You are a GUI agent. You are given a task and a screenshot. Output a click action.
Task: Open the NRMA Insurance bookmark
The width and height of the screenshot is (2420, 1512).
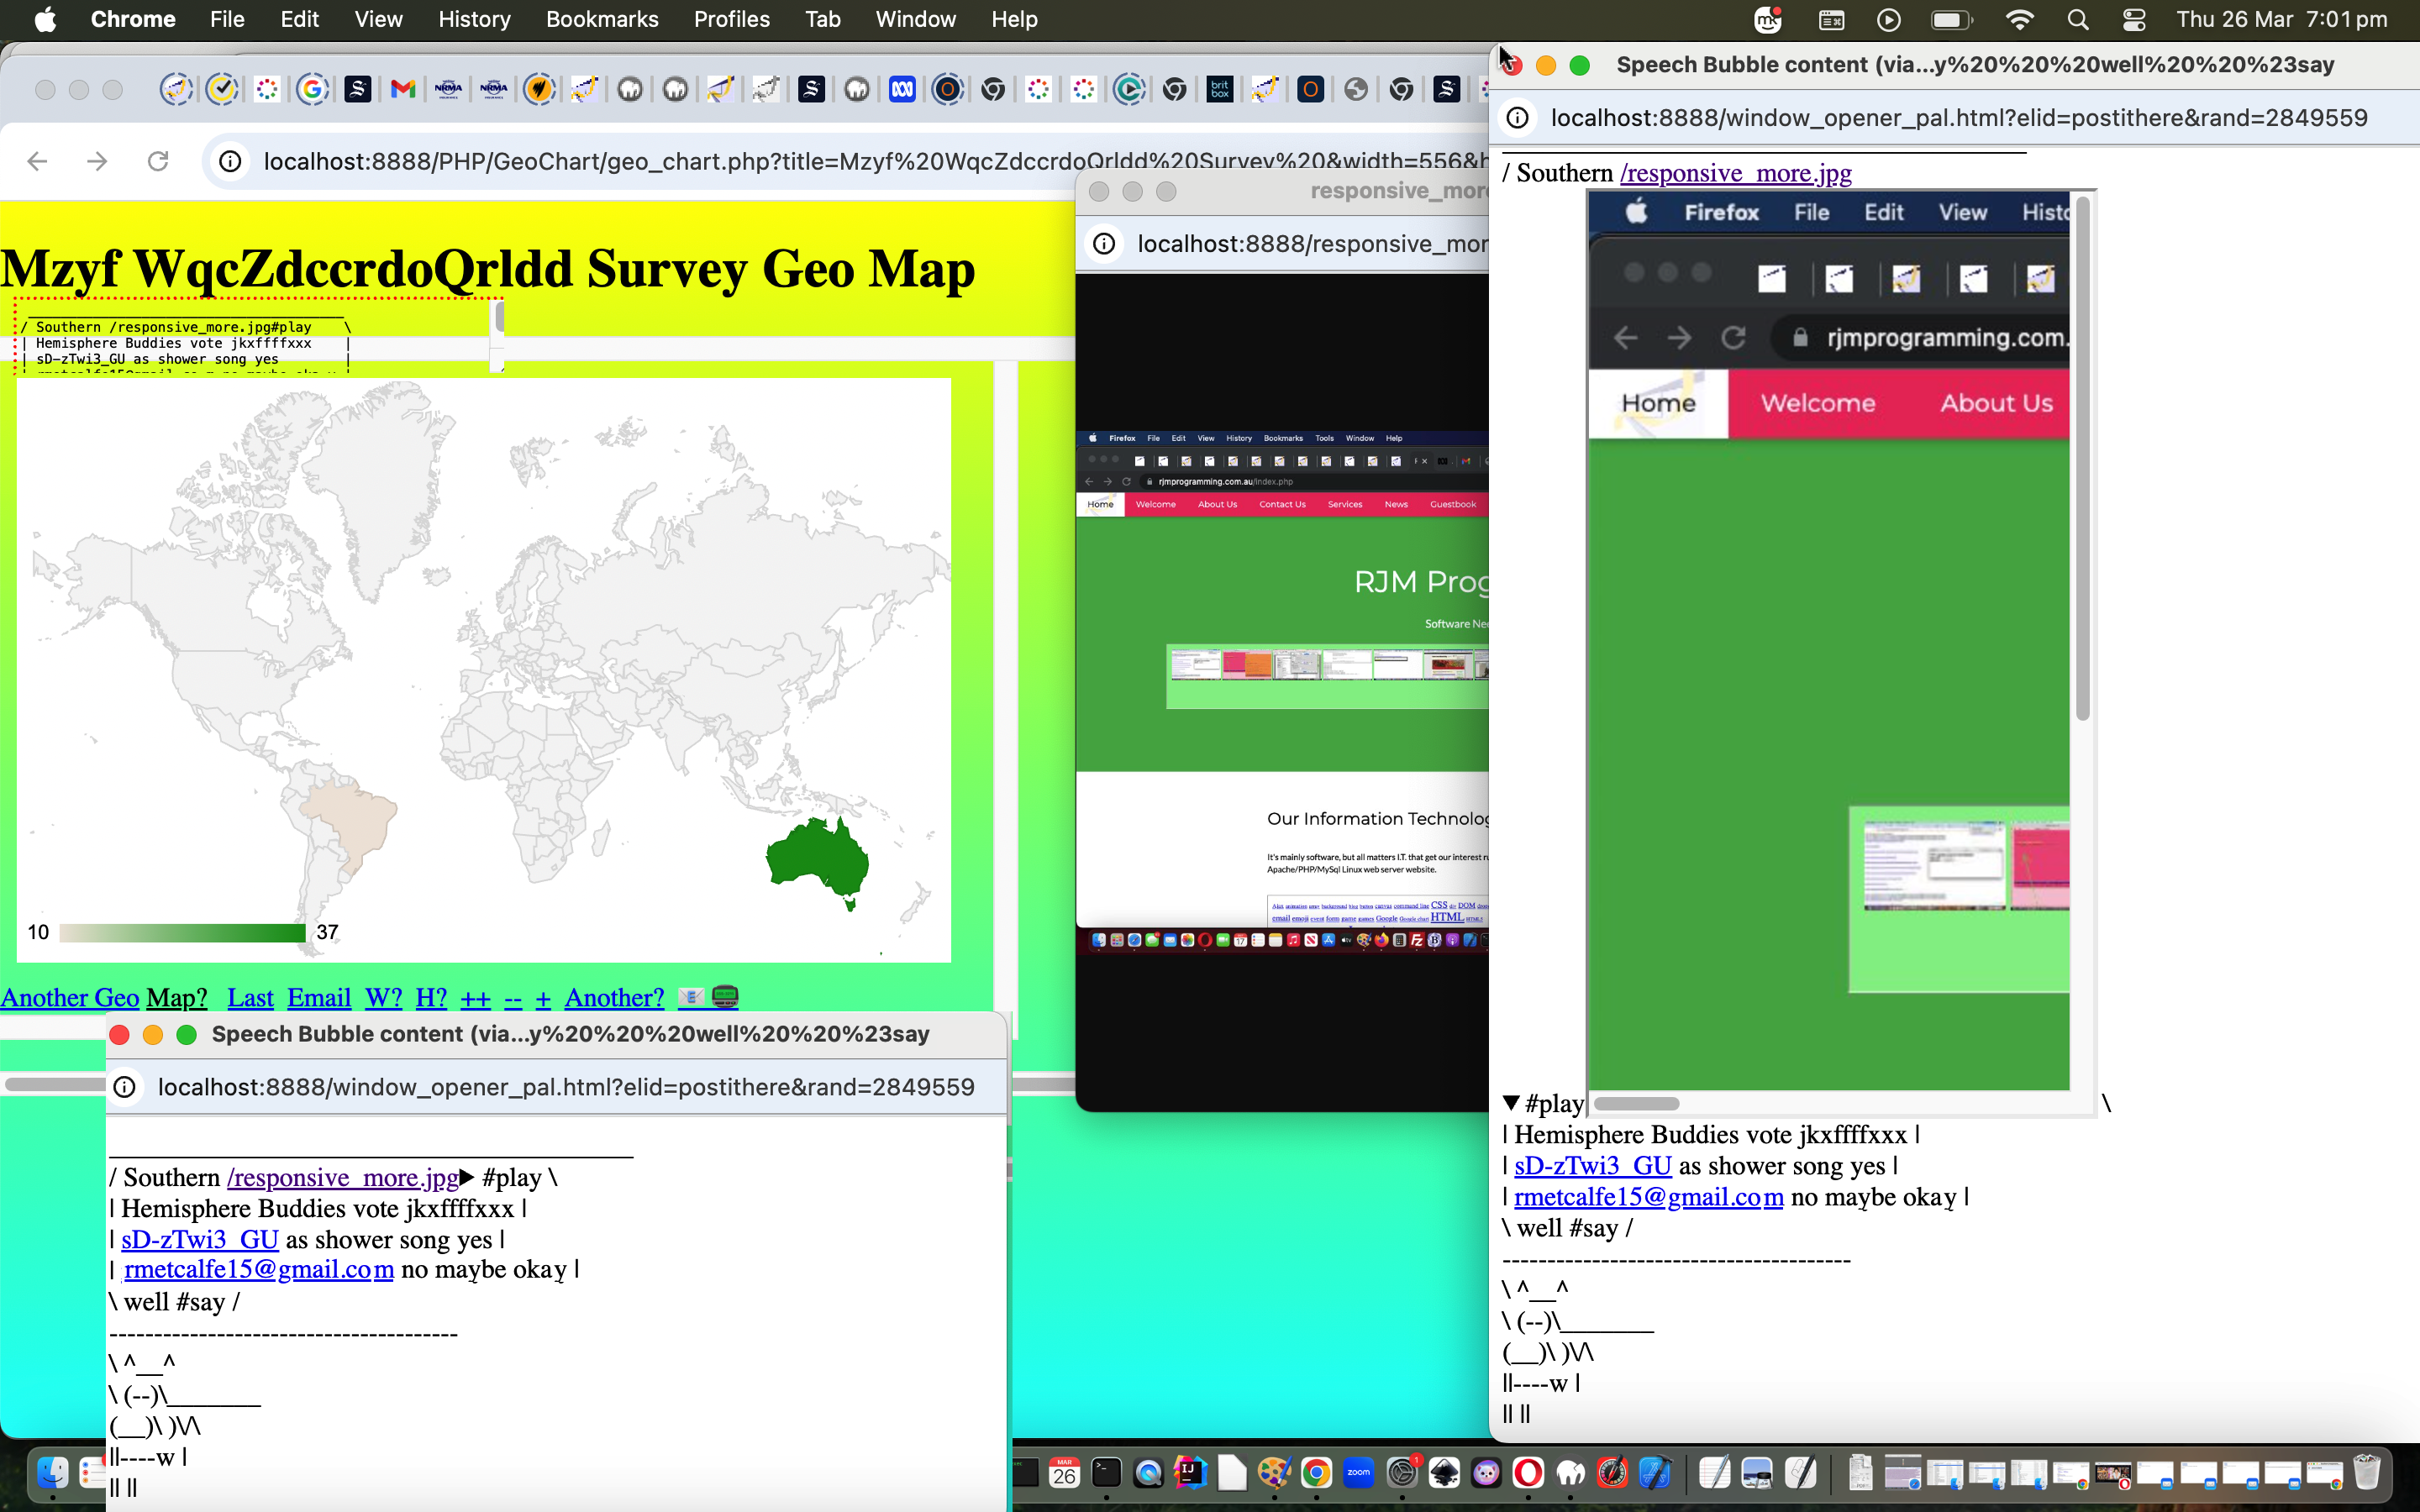click(x=448, y=89)
